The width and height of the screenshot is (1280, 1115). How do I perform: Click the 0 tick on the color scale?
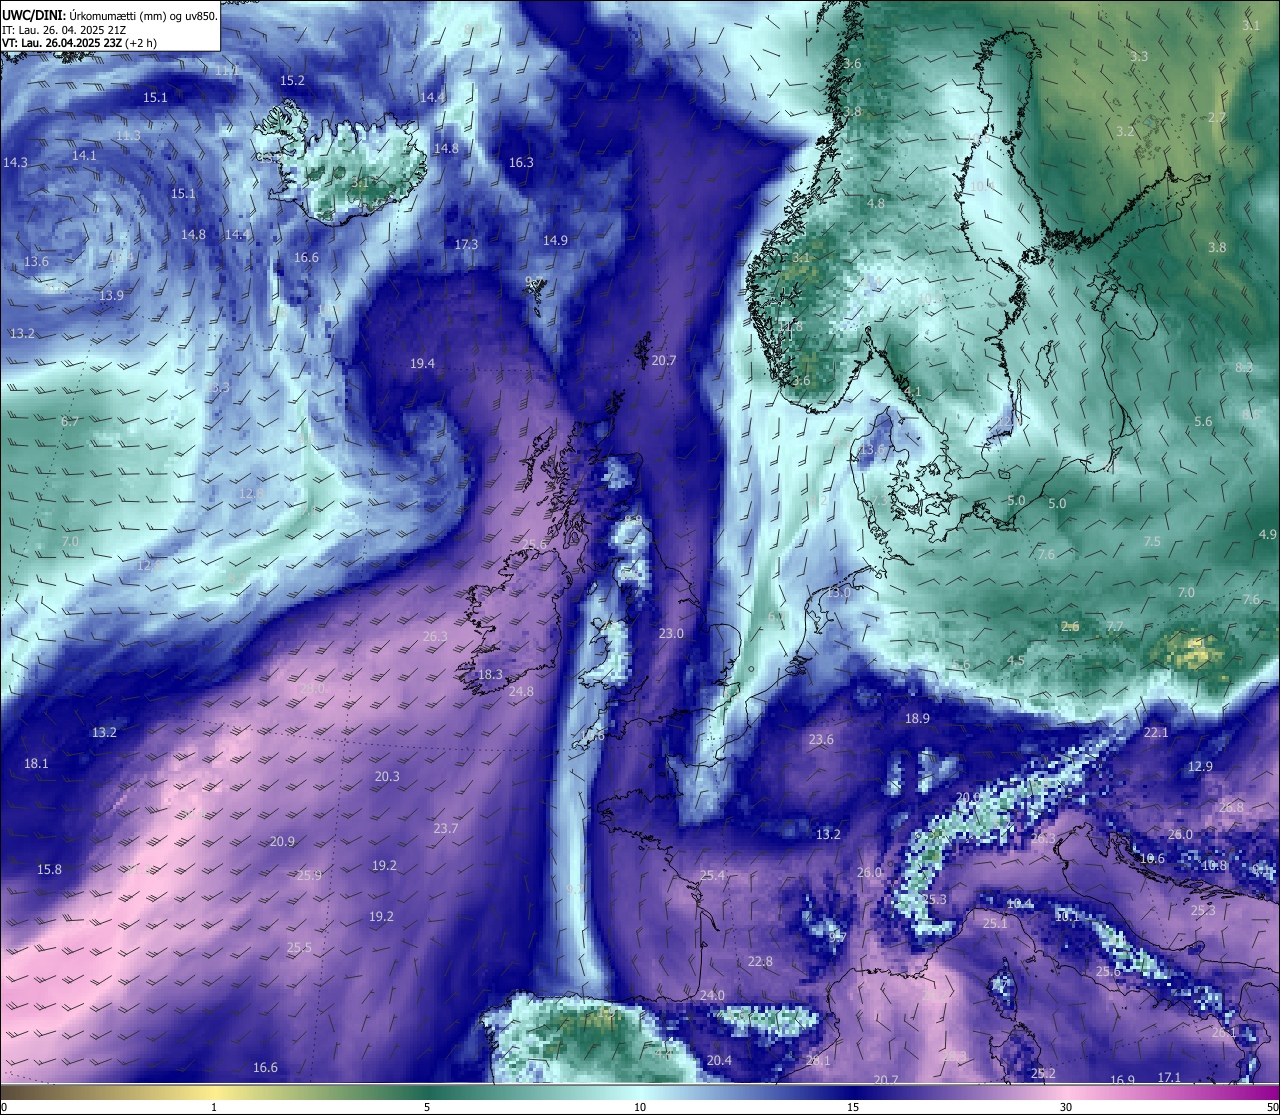(x=3, y=1107)
